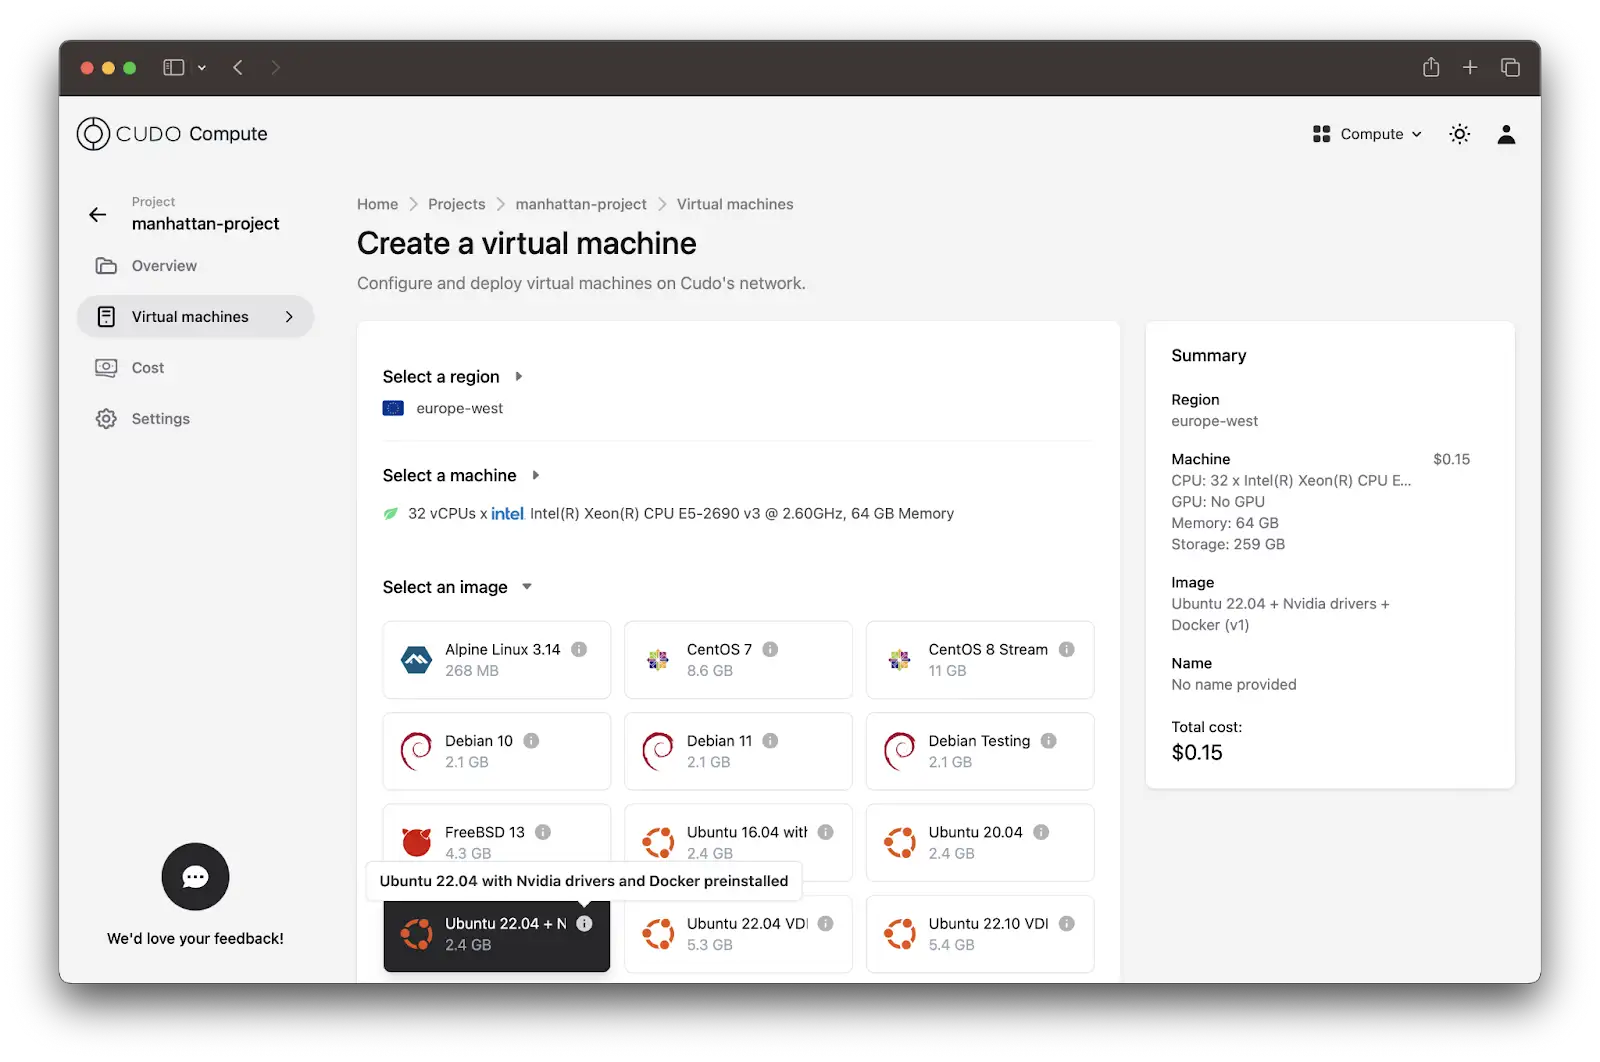Show browser tab overview
The height and width of the screenshot is (1062, 1600).
point(1510,68)
